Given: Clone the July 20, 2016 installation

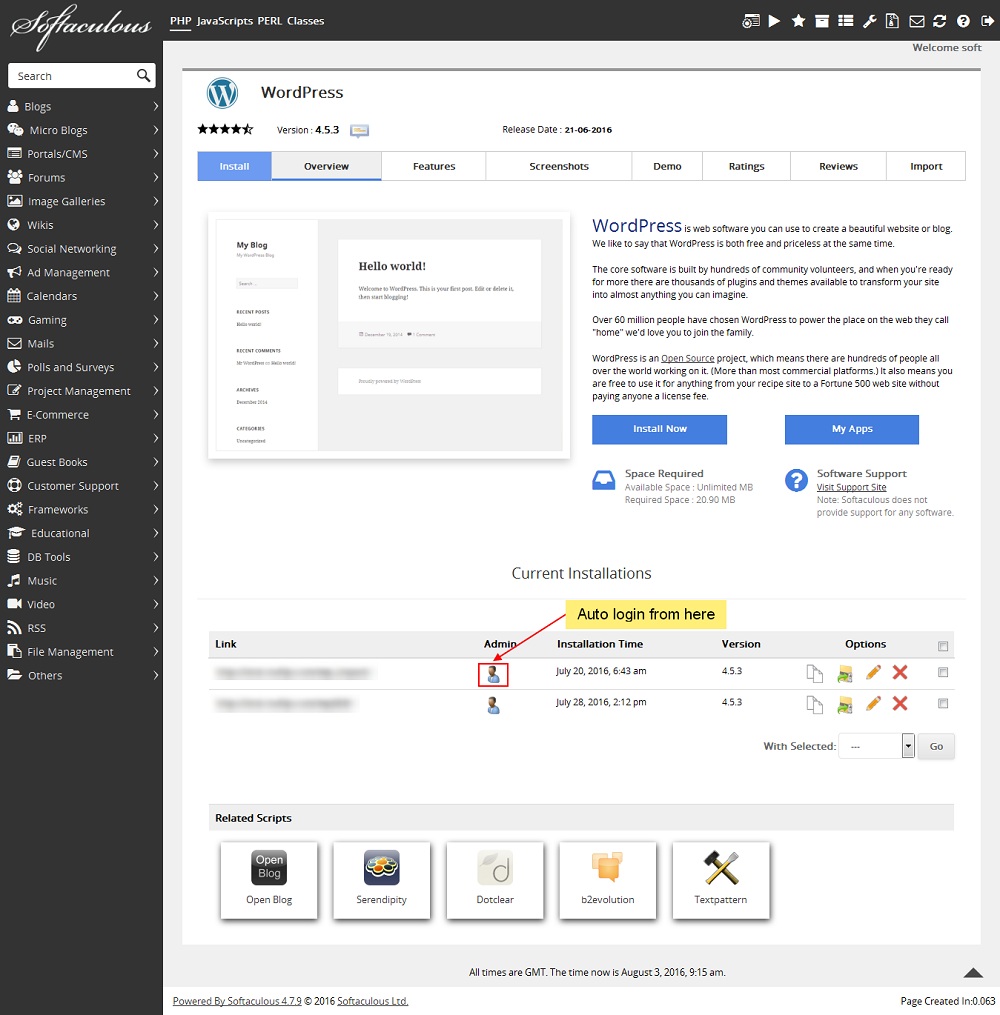Looking at the screenshot, I should (814, 673).
